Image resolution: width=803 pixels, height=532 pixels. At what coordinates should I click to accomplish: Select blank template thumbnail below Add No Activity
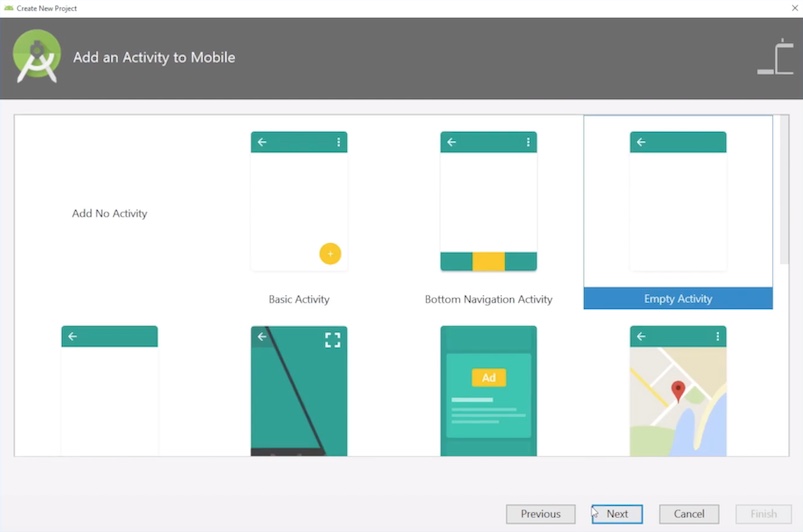pos(110,391)
